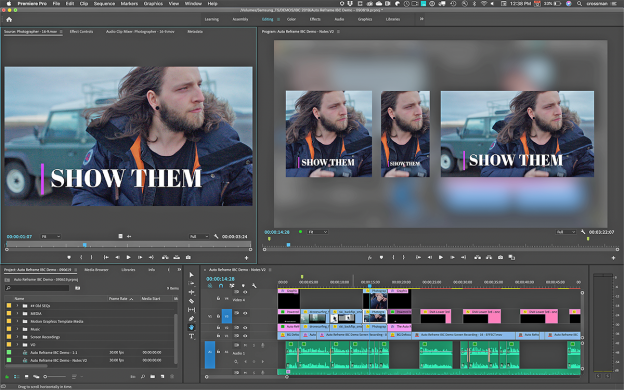Open timeline wrench display settings

click(254, 286)
